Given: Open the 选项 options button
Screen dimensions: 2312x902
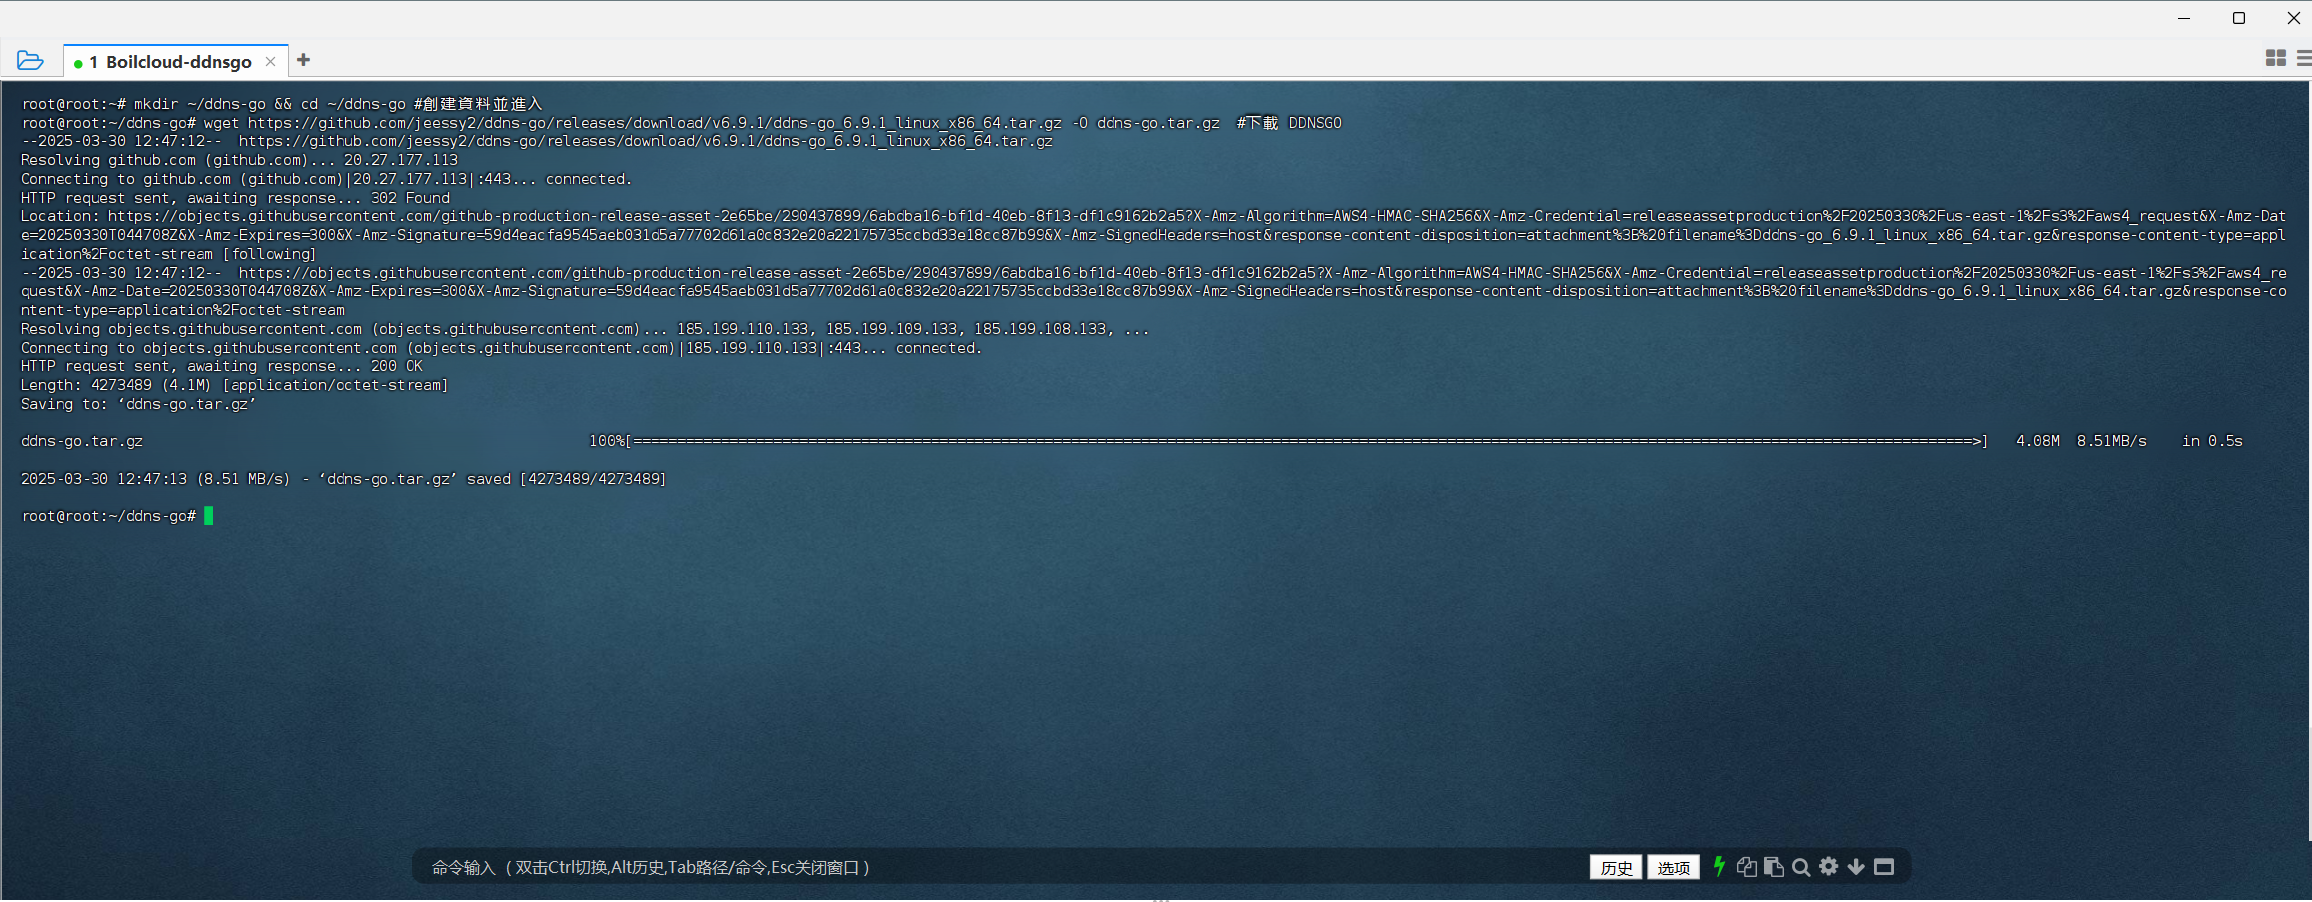Looking at the screenshot, I should pyautogui.click(x=1673, y=867).
